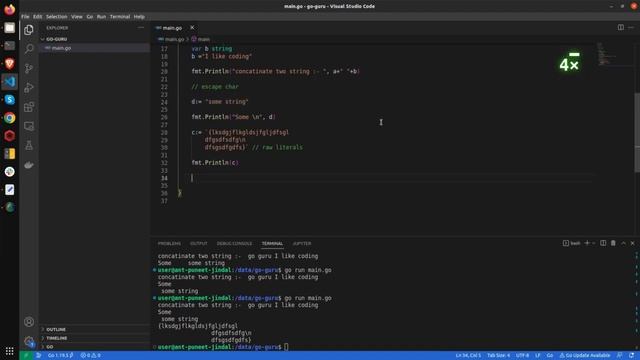Launch Google Chrome from the dock
This screenshot has width=640, height=360.
pyautogui.click(x=9, y=118)
